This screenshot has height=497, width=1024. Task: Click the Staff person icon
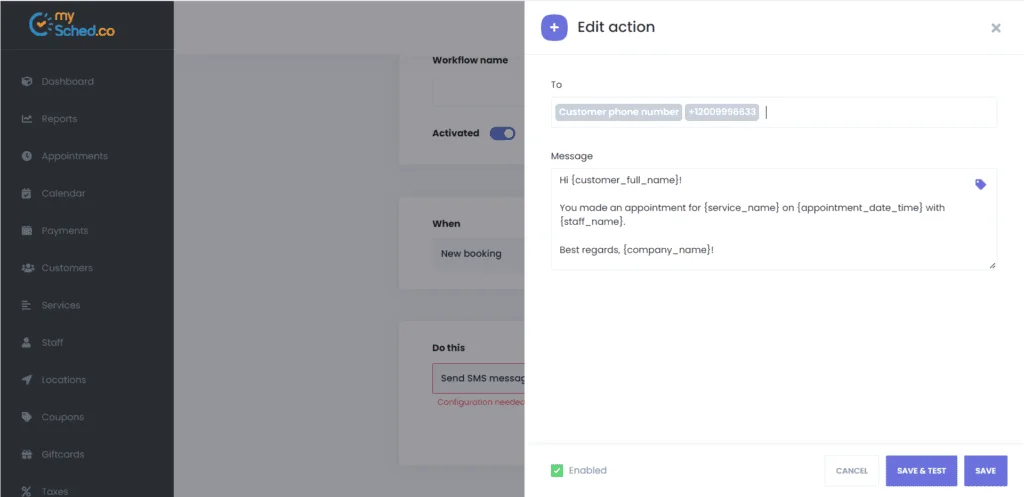(x=27, y=342)
